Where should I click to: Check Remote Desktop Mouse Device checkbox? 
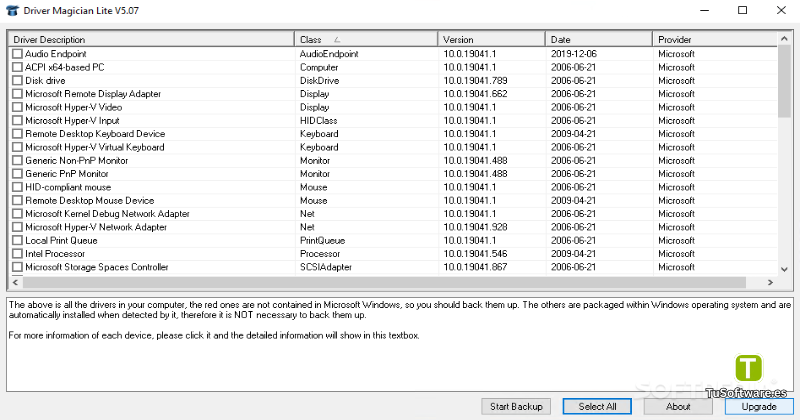click(x=17, y=200)
